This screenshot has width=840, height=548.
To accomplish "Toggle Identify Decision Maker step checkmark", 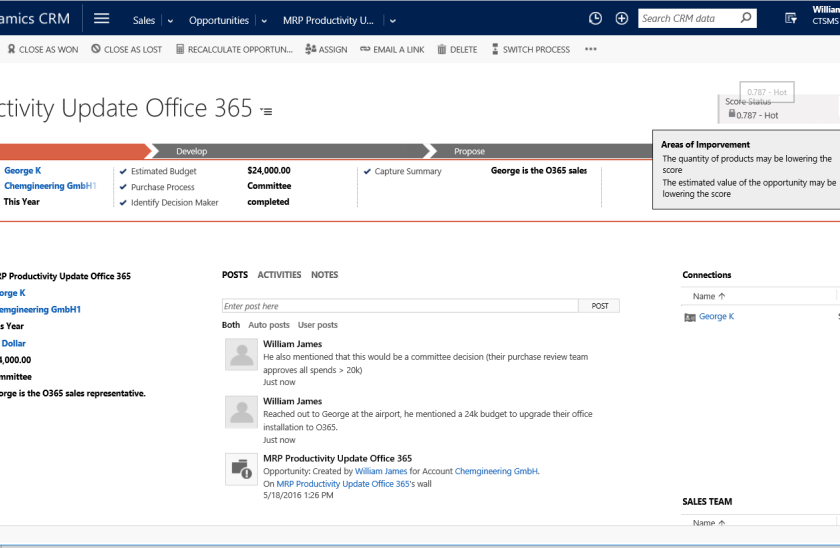I will pos(123,202).
